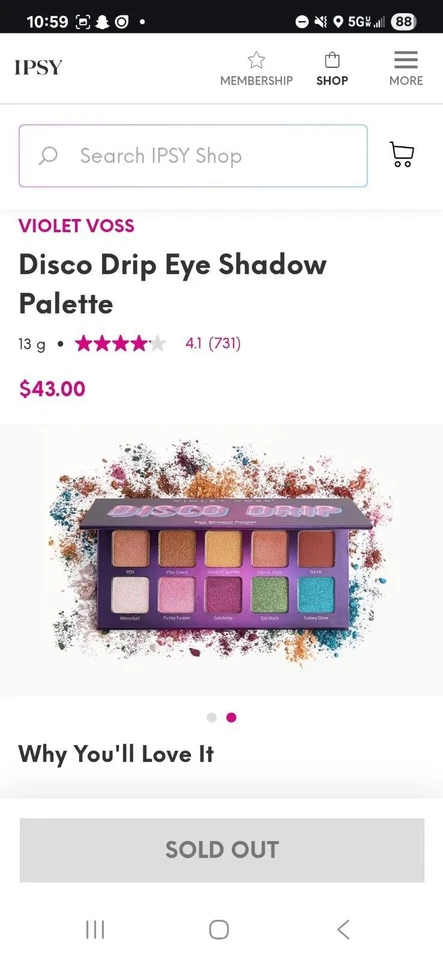Viewport: 443px width, 960px height.
Task: Go to IPSY home logo
Action: pos(39,67)
